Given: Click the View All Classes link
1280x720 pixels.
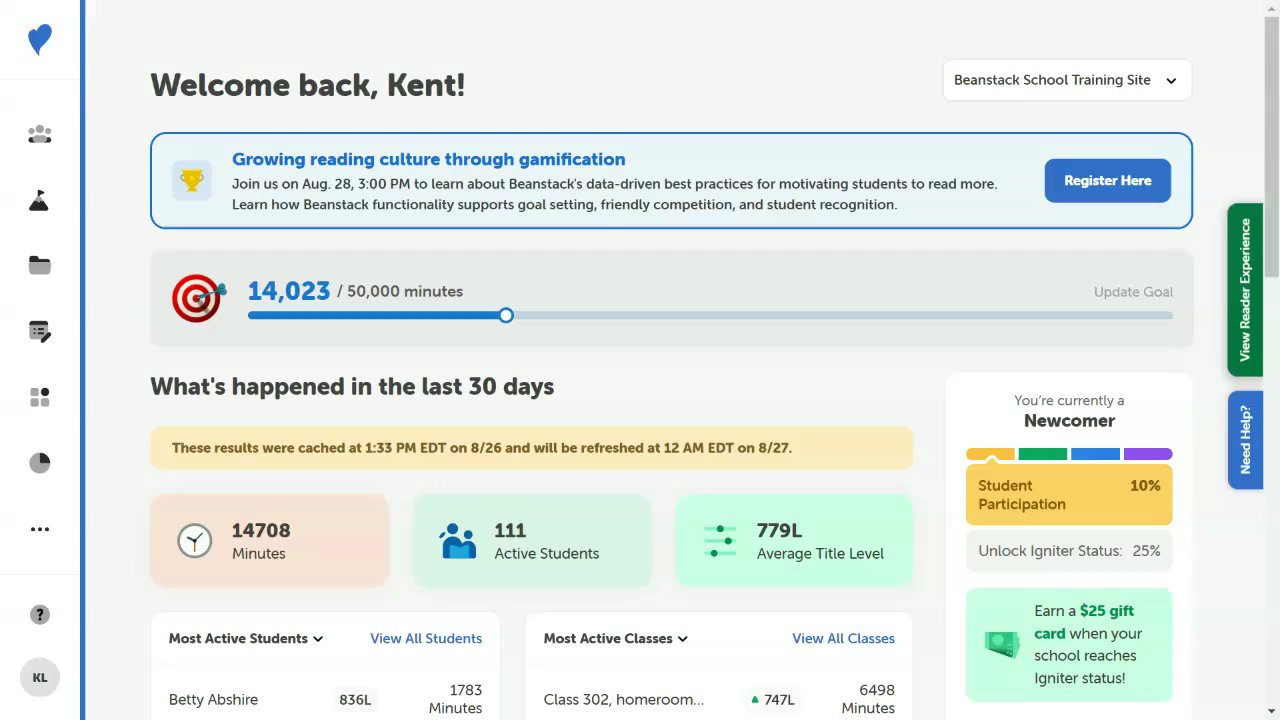Looking at the screenshot, I should click(x=843, y=638).
